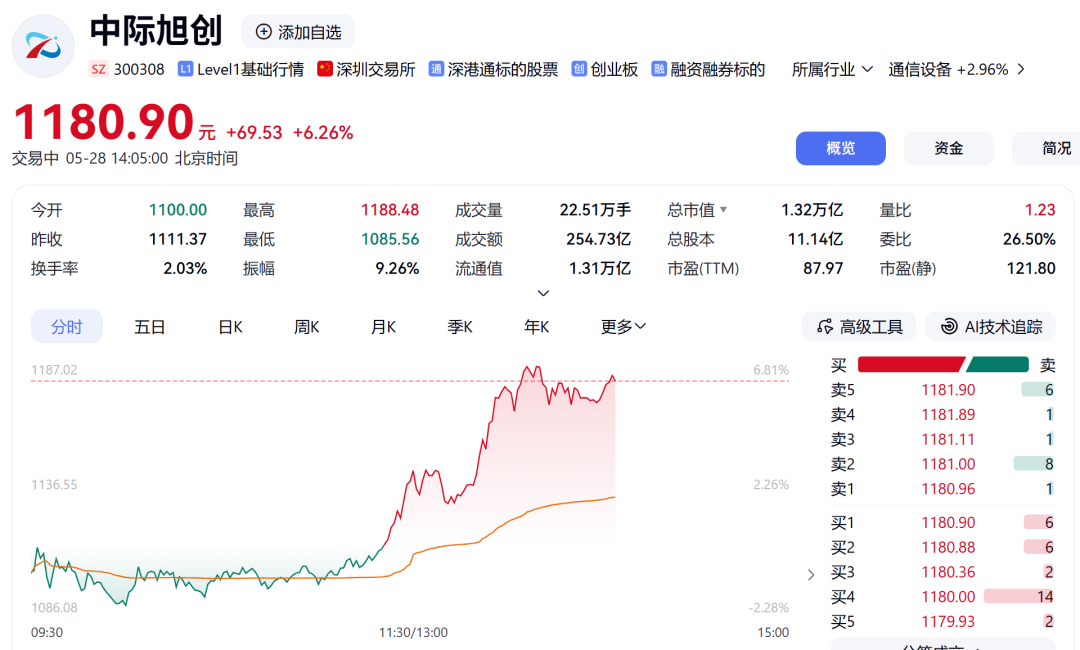This screenshot has height=650, width=1080.
Task: Click the 量比 value 1.23
Action: (x=1040, y=210)
